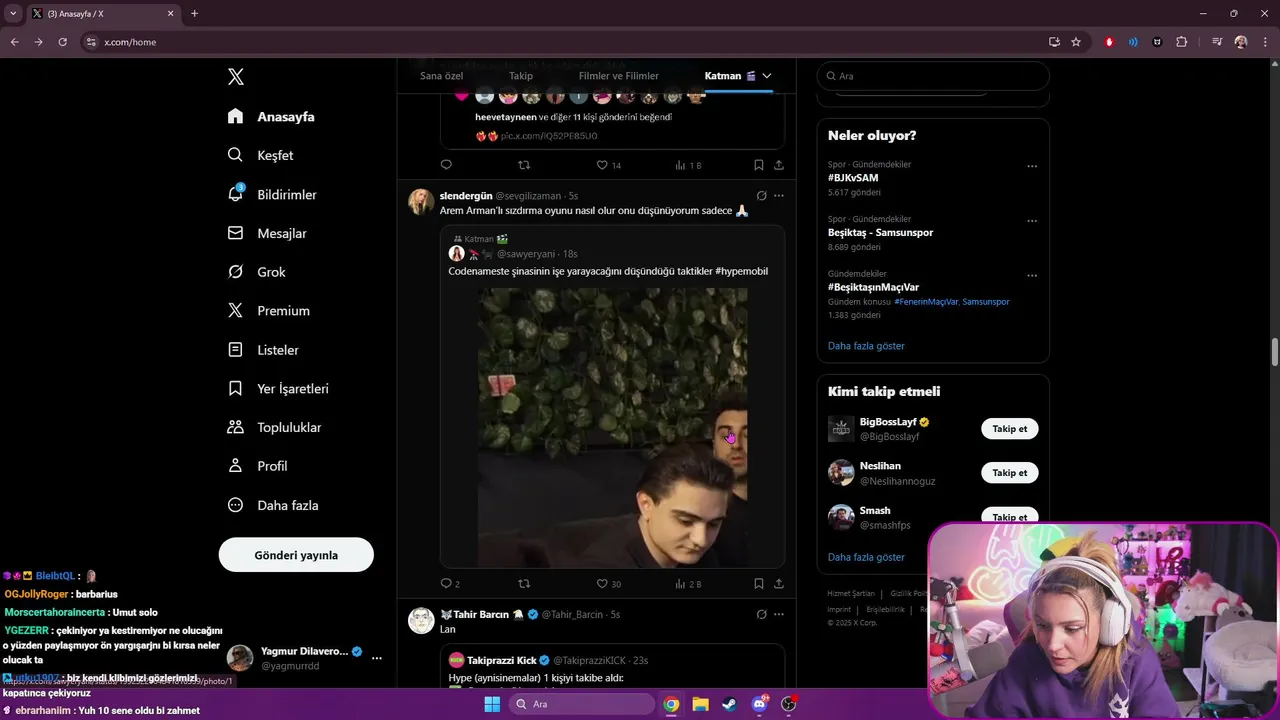The width and height of the screenshot is (1280, 720).
Task: Expand the chevron next to Katman tab
Action: (x=767, y=76)
